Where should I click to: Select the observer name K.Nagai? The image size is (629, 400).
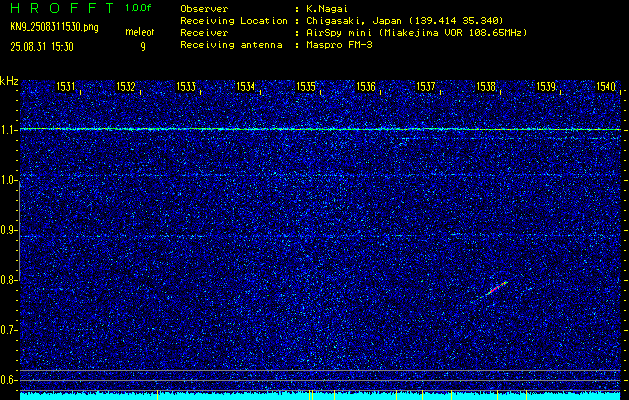(327, 8)
